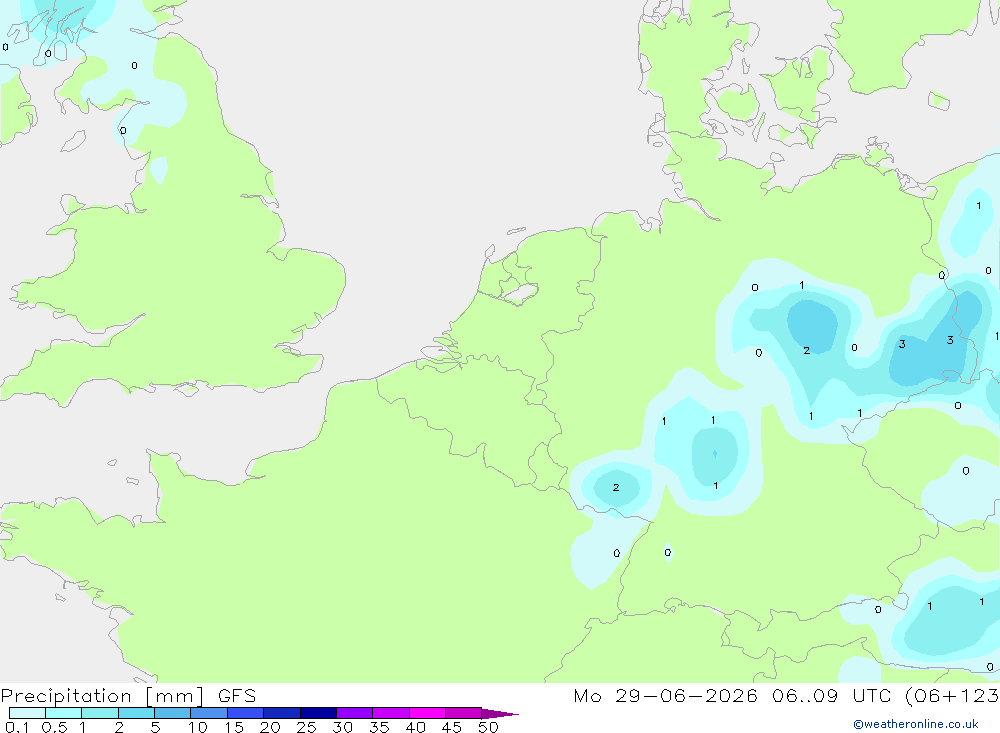
Task: Click the legend tick label "45"
Action: 452,727
